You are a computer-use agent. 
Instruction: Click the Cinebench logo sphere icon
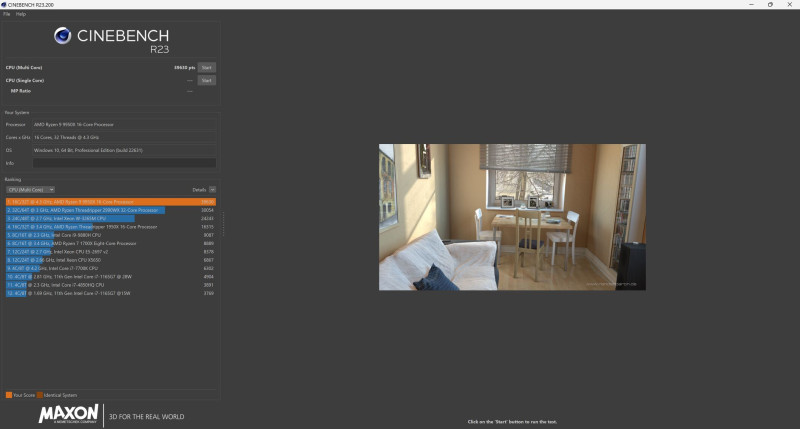pos(63,36)
